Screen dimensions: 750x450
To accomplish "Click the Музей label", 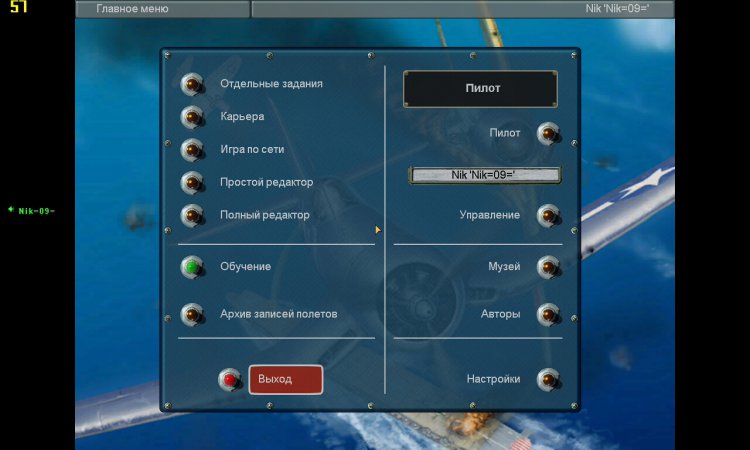I will 504,266.
